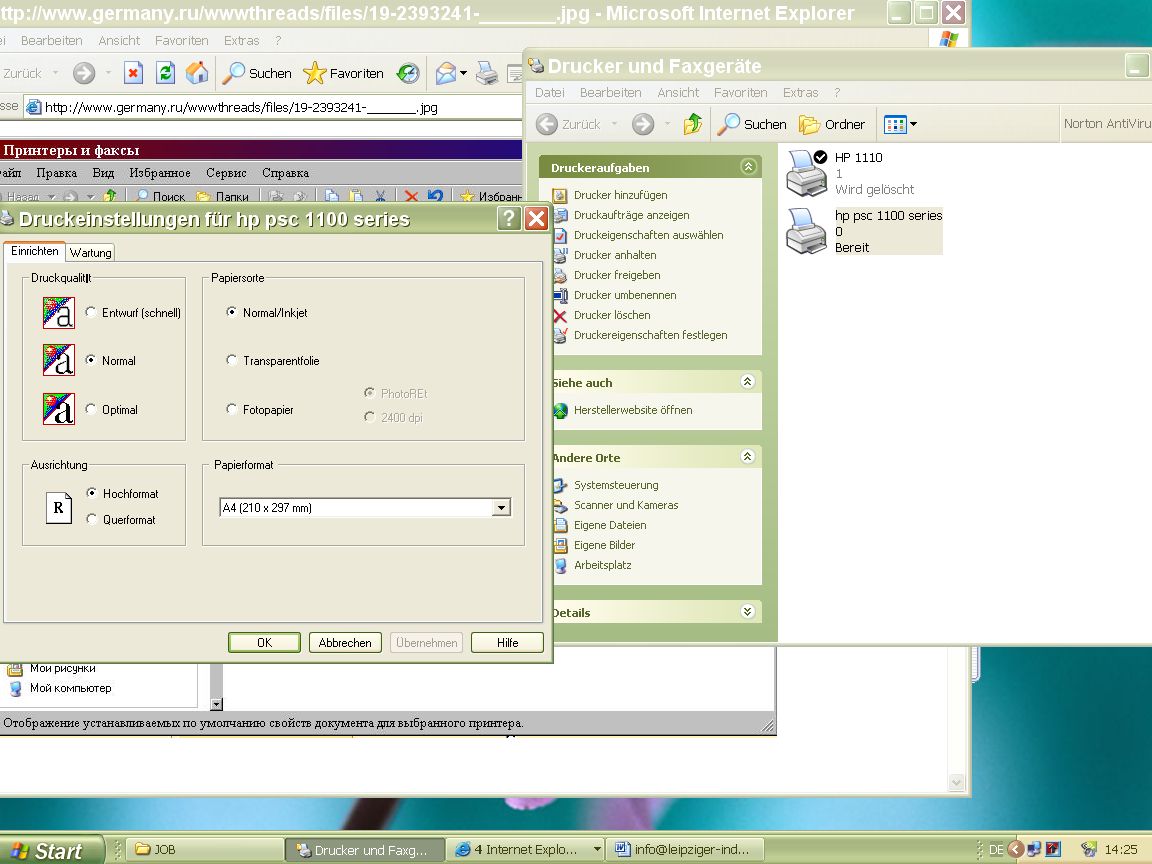The image size is (1152, 864).
Task: Click the help question mark in dialog title
Action: coord(509,218)
